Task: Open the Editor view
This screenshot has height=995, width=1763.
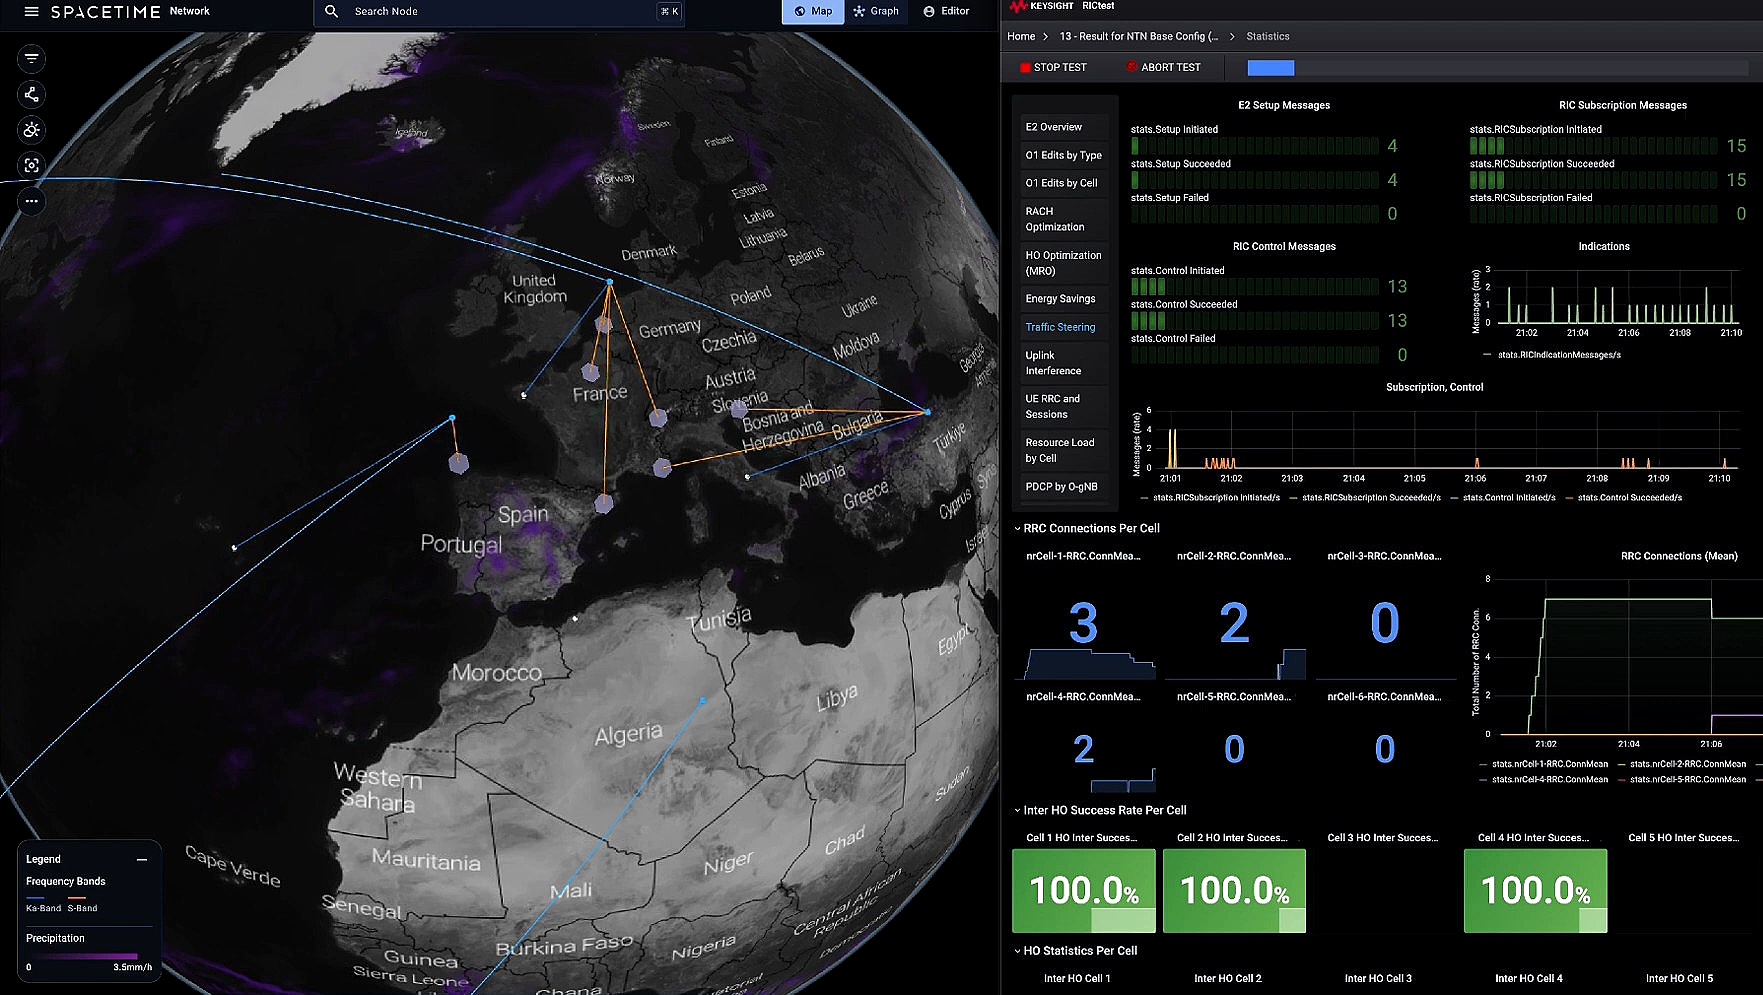Action: coord(946,11)
